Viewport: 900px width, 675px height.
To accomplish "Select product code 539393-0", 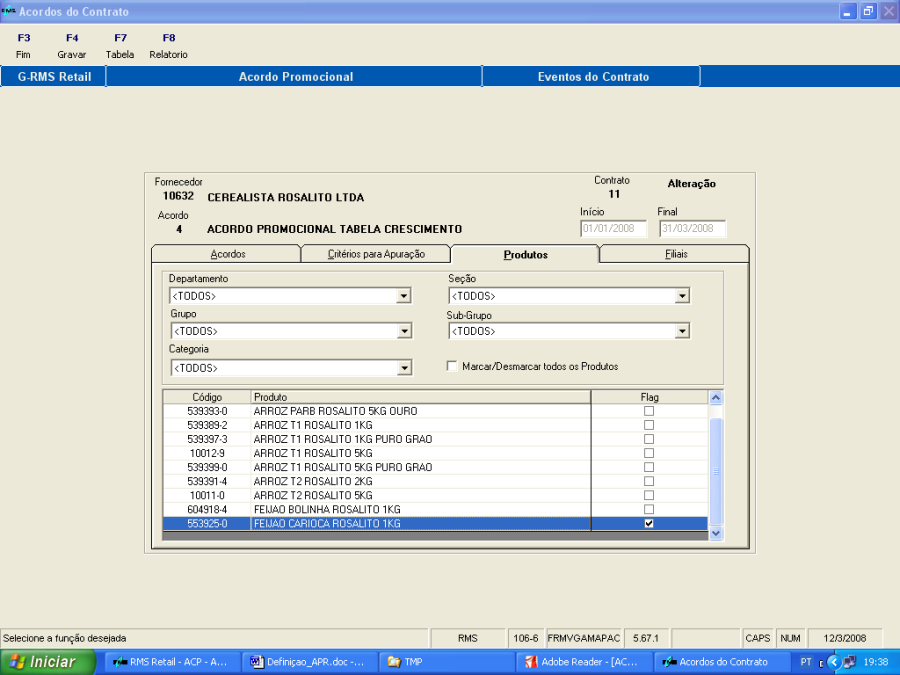I will (207, 411).
